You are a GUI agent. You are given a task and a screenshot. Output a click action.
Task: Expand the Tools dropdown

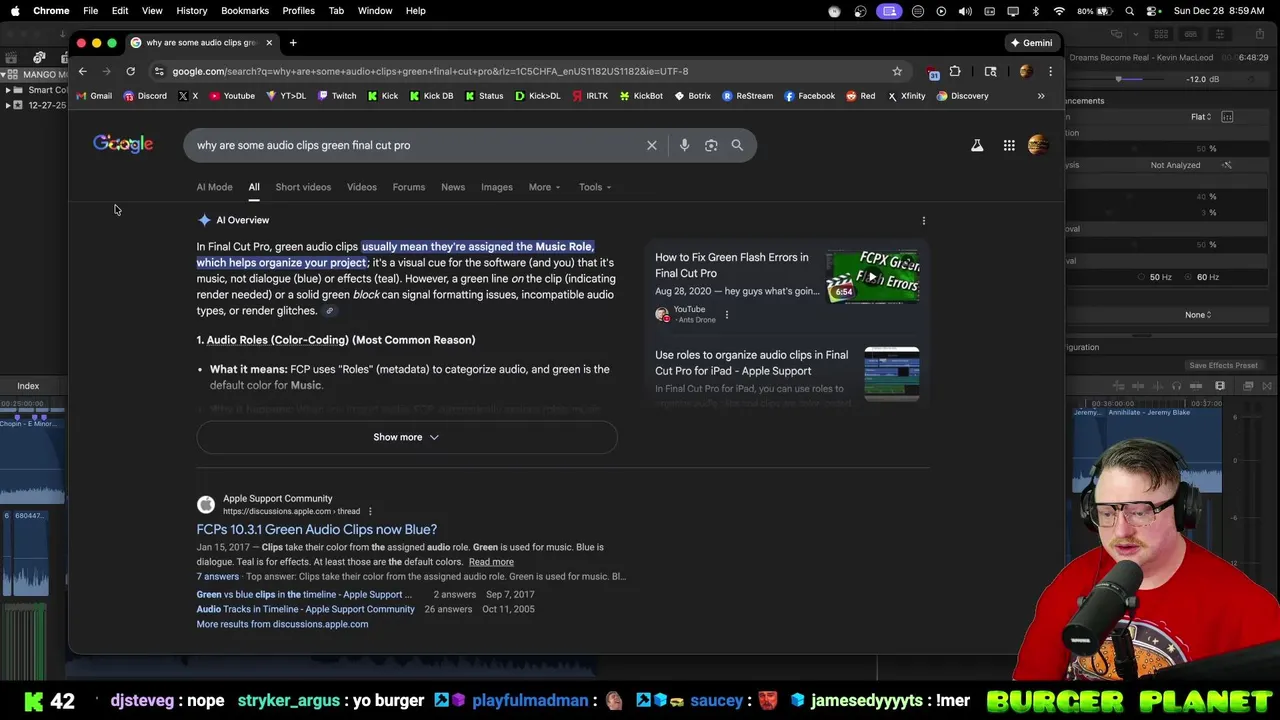coord(595,187)
